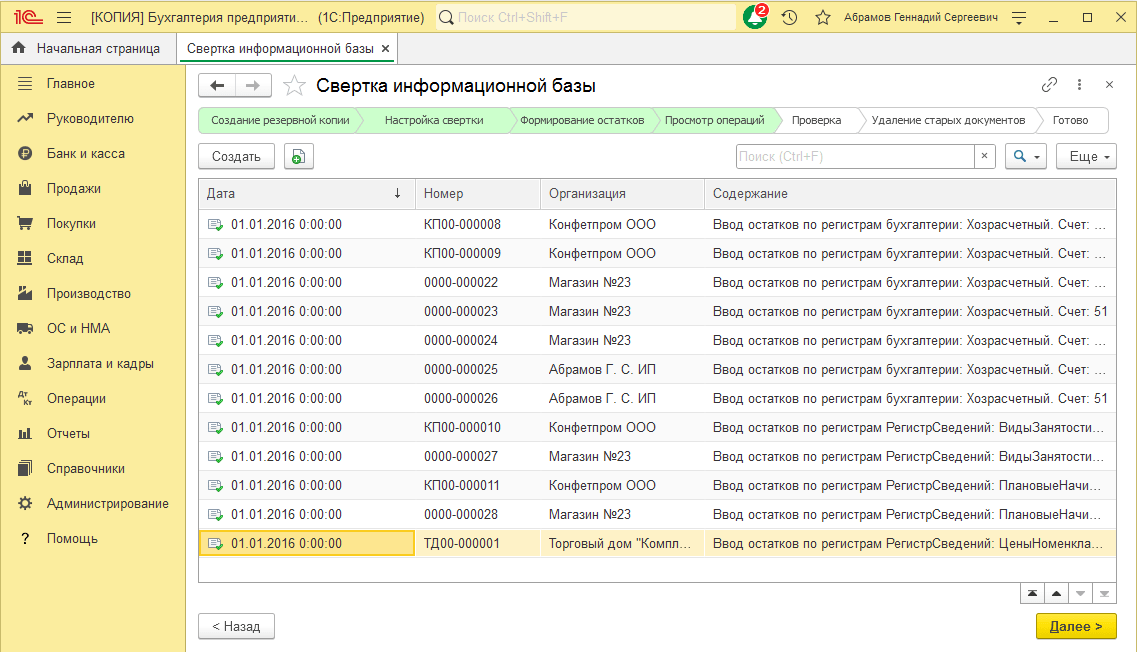Image resolution: width=1137 pixels, height=652 pixels.
Task: Go to Удаление старых документов step
Action: click(x=948, y=120)
